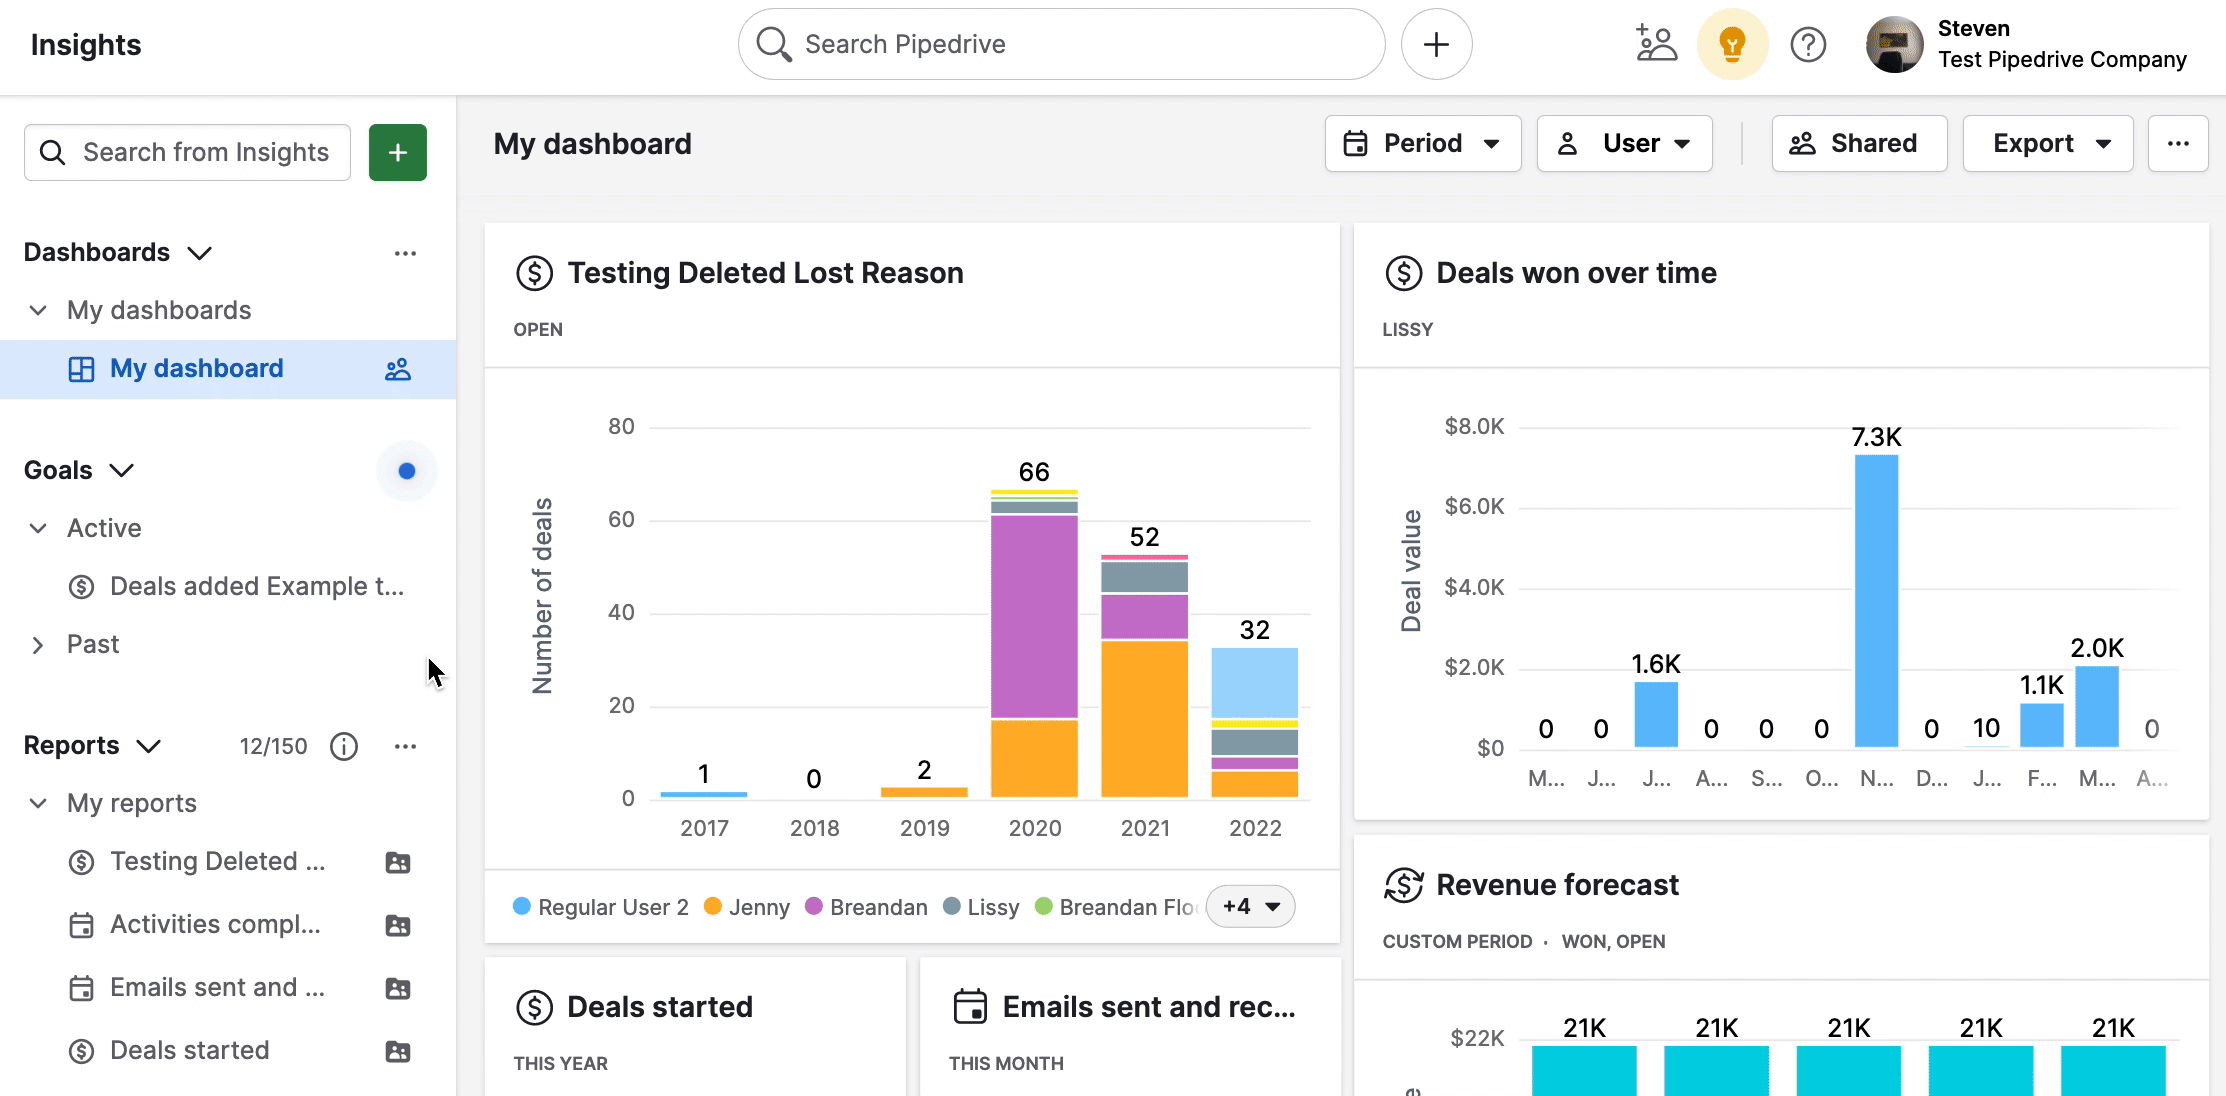Open the ellipsis menu next to Dashboards
Image resolution: width=2226 pixels, height=1096 pixels.
click(405, 252)
